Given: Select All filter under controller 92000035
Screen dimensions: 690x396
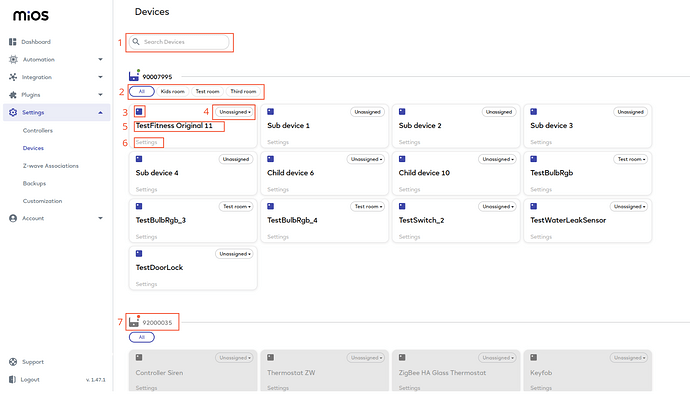Looking at the screenshot, I should [x=142, y=337].
